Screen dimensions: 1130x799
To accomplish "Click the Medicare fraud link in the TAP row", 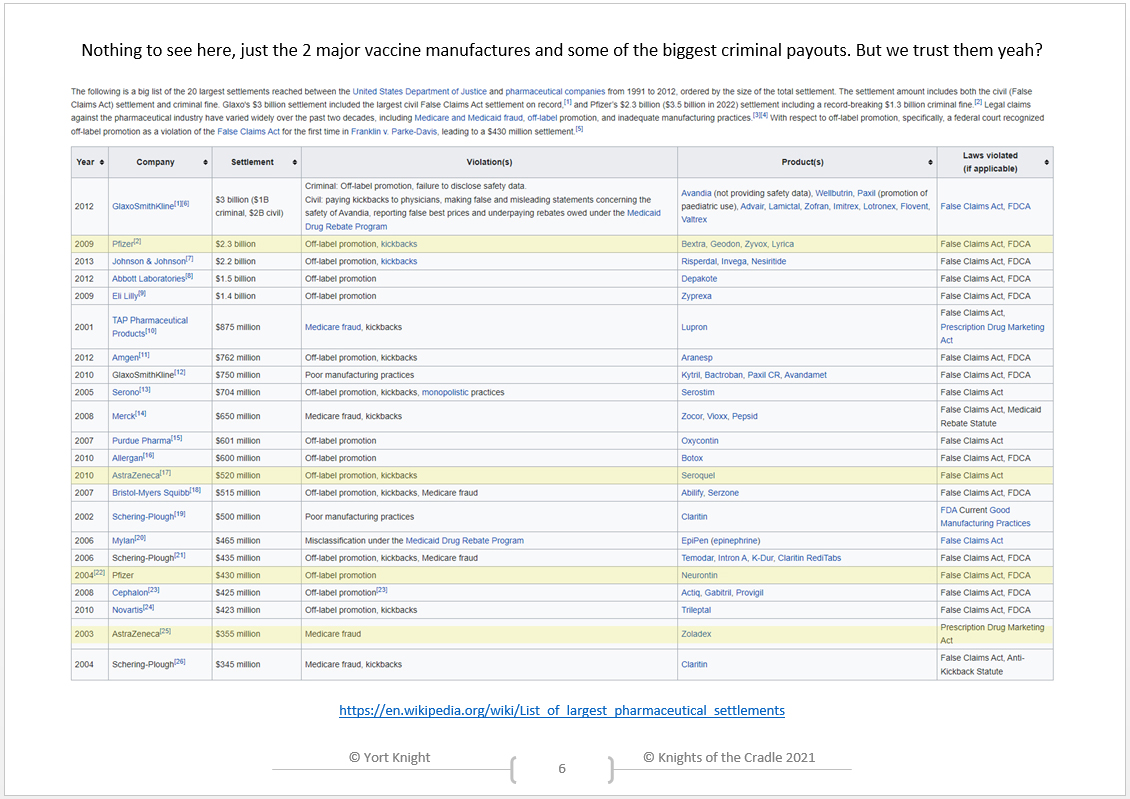I will coord(333,327).
